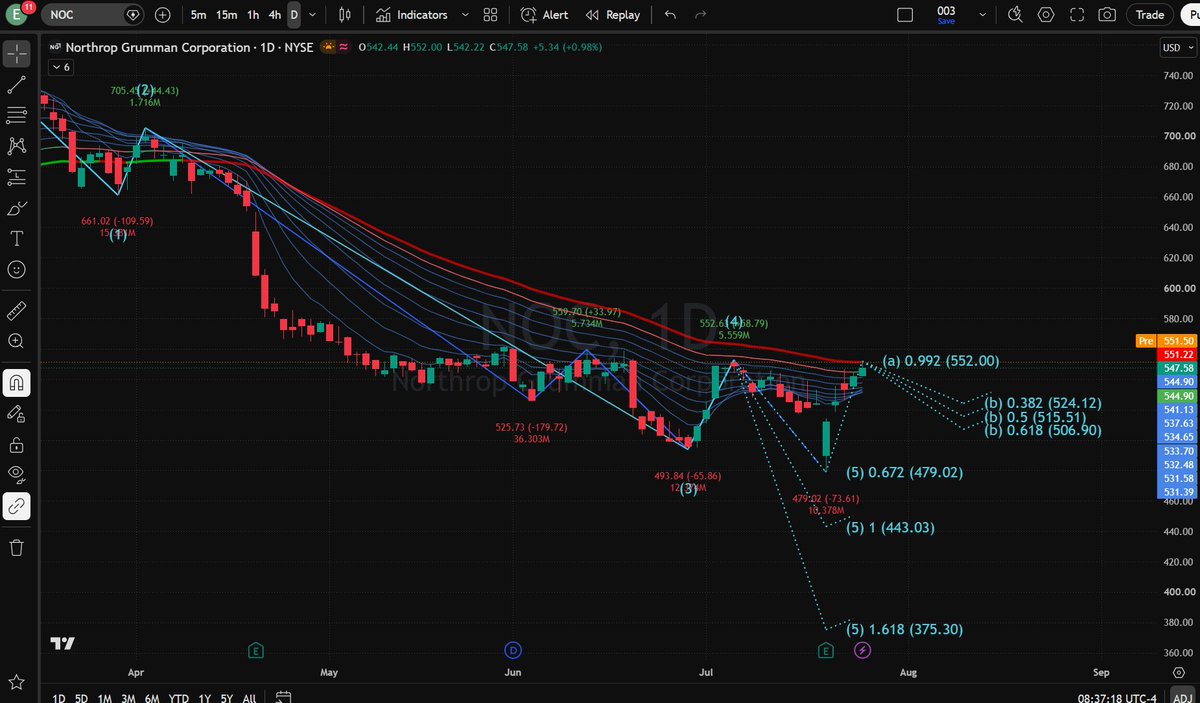Select the zoom in tool
The height and width of the screenshot is (703, 1200).
point(16,340)
